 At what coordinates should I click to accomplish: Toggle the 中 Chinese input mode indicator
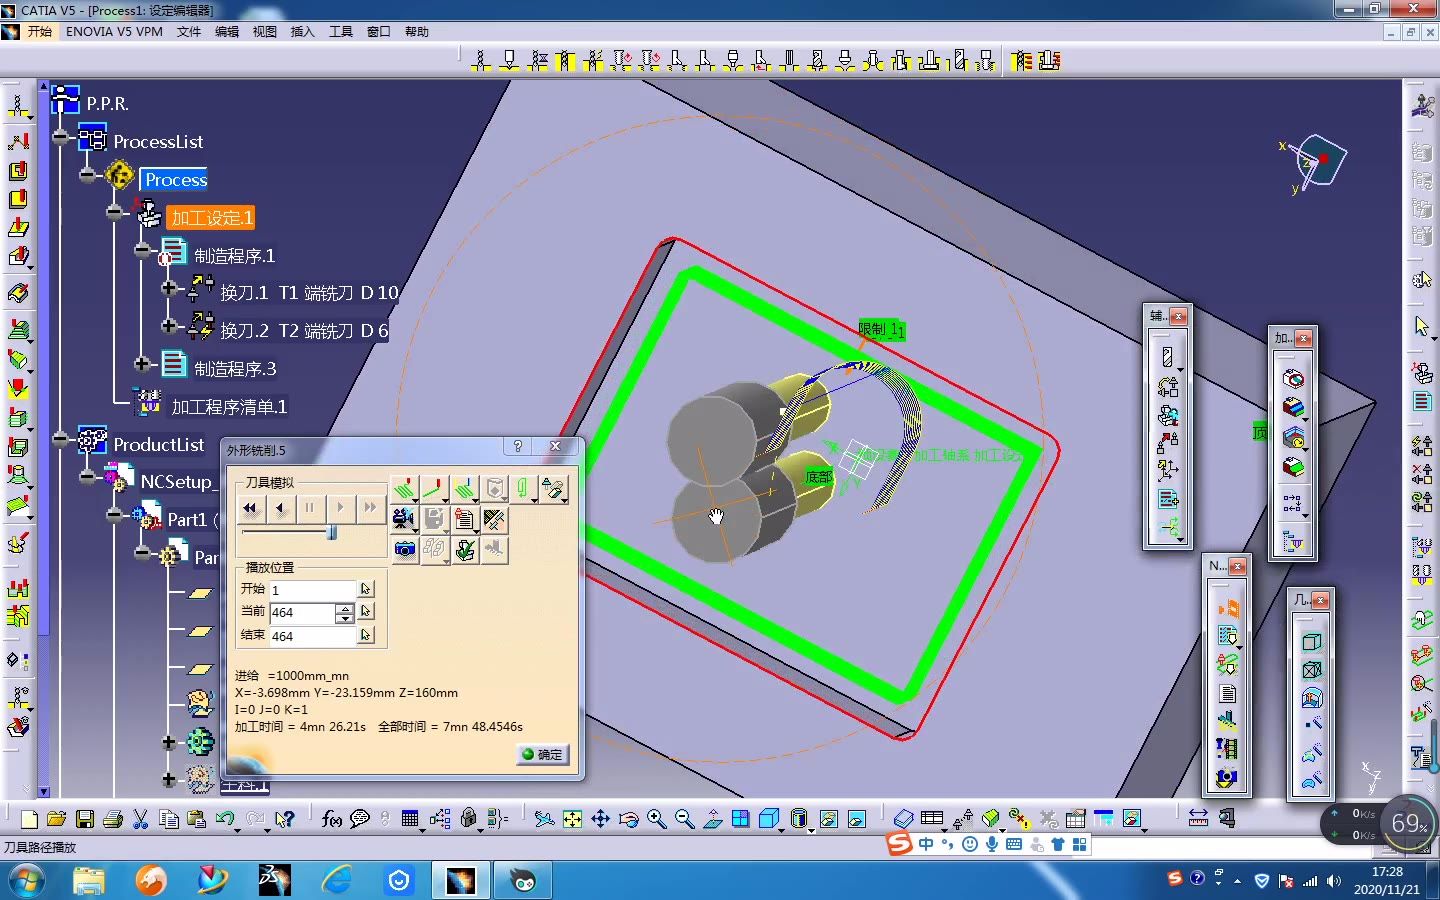[926, 844]
